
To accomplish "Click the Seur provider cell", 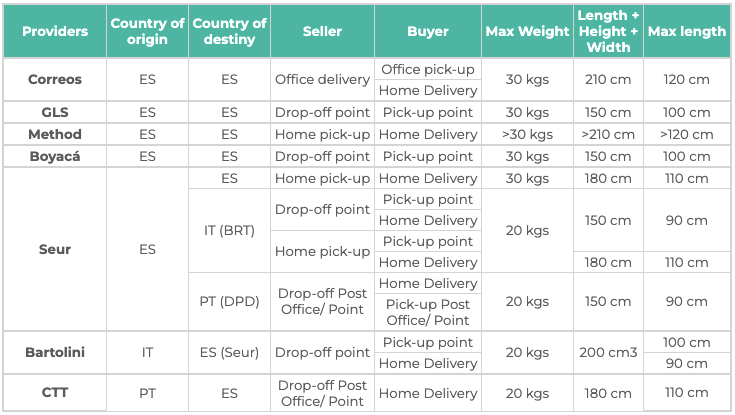I will click(55, 249).
